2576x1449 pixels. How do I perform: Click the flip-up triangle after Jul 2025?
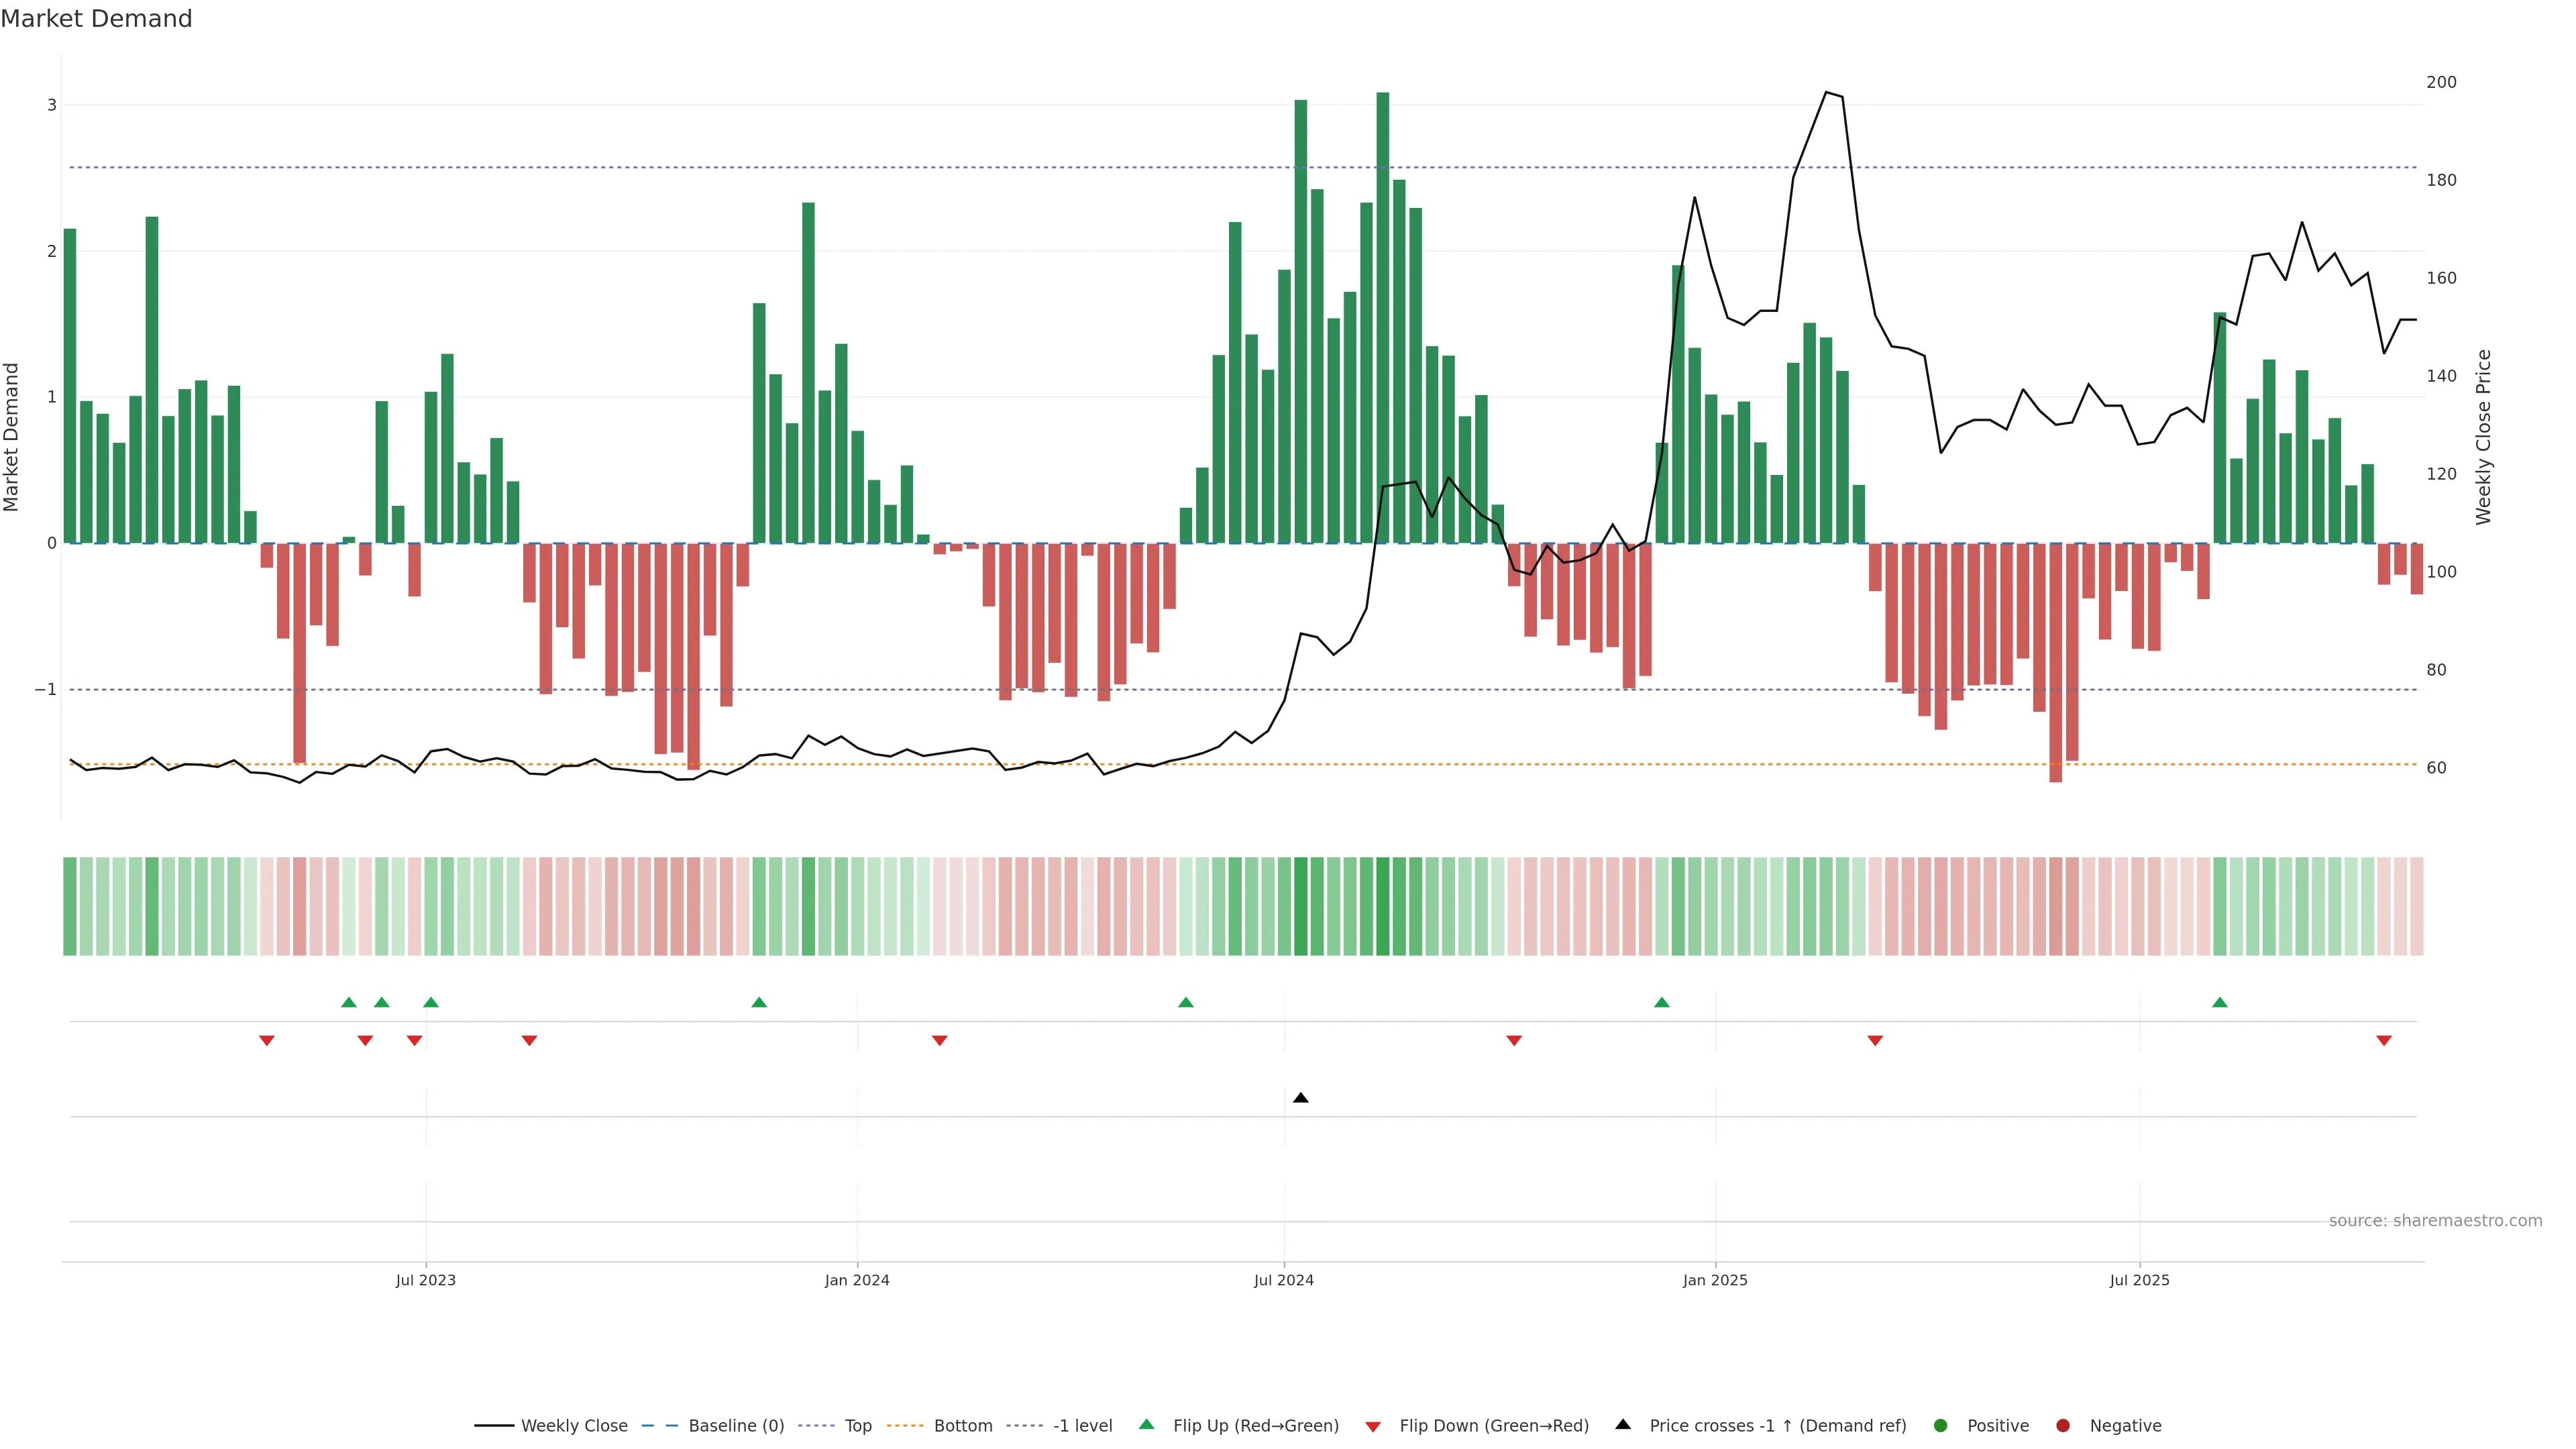click(2219, 1002)
